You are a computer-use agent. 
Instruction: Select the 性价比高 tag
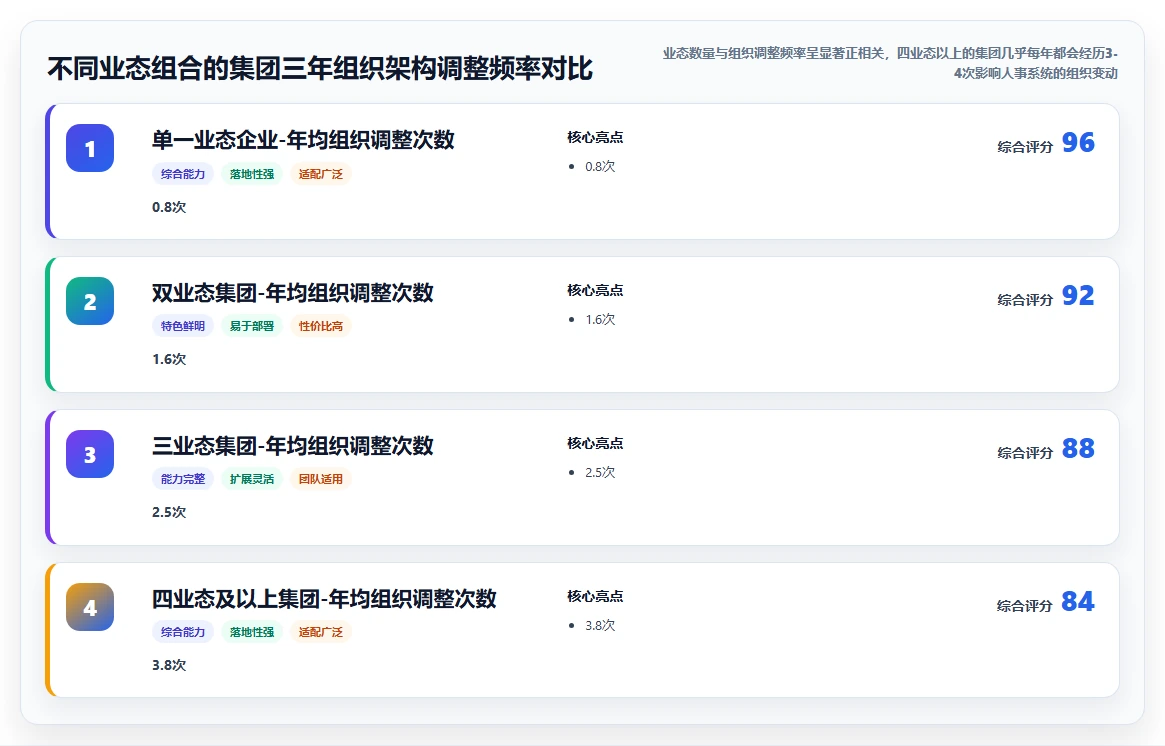[321, 326]
